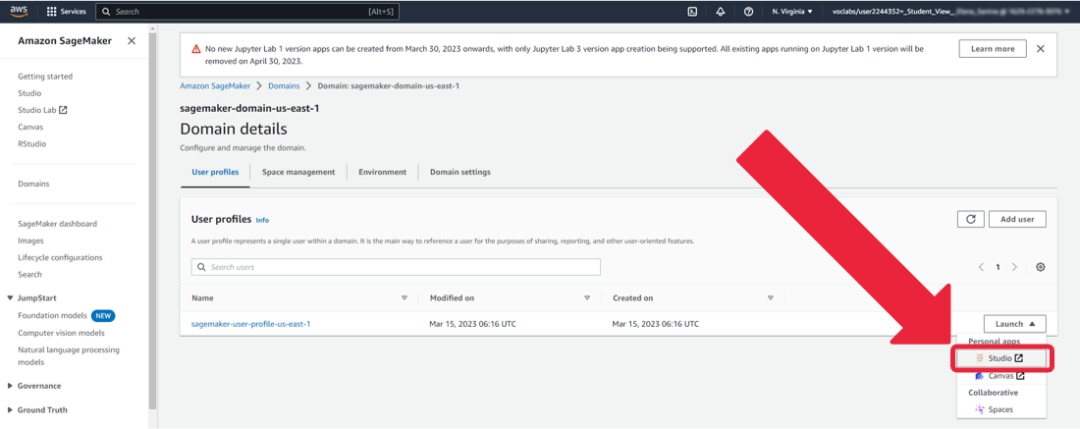Collapse the JumpStart section
The image size is (1080, 429).
10,298
